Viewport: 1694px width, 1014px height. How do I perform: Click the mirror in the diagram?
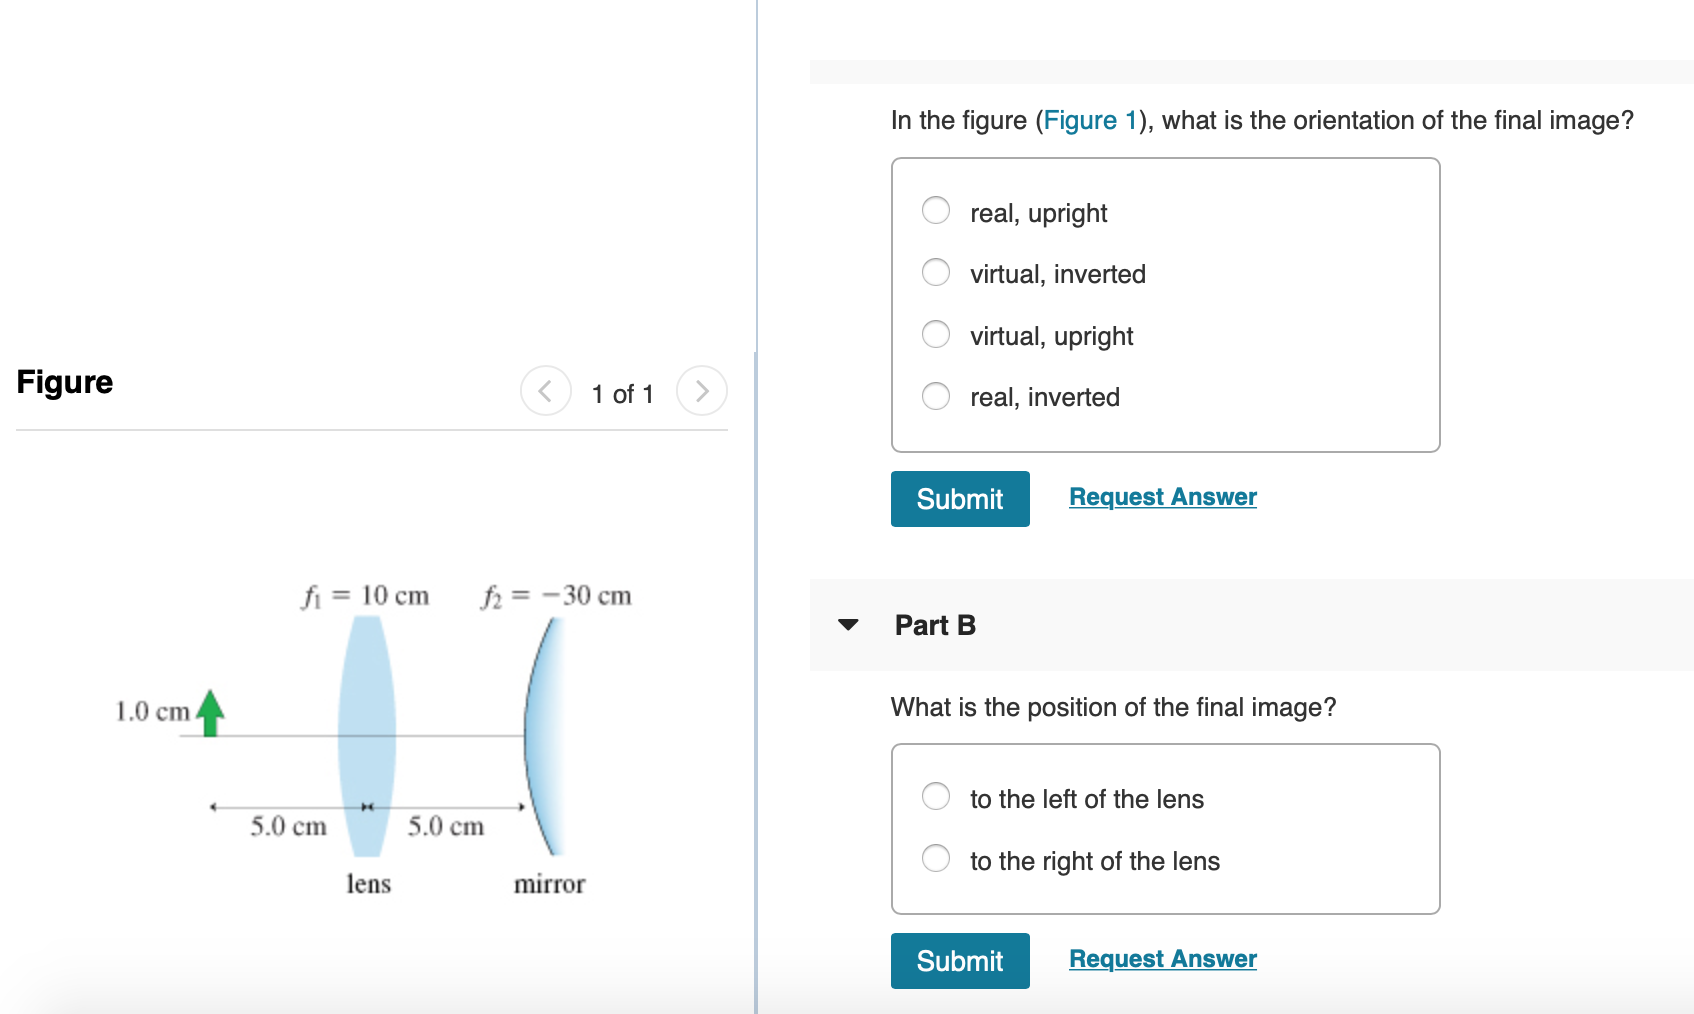(547, 737)
